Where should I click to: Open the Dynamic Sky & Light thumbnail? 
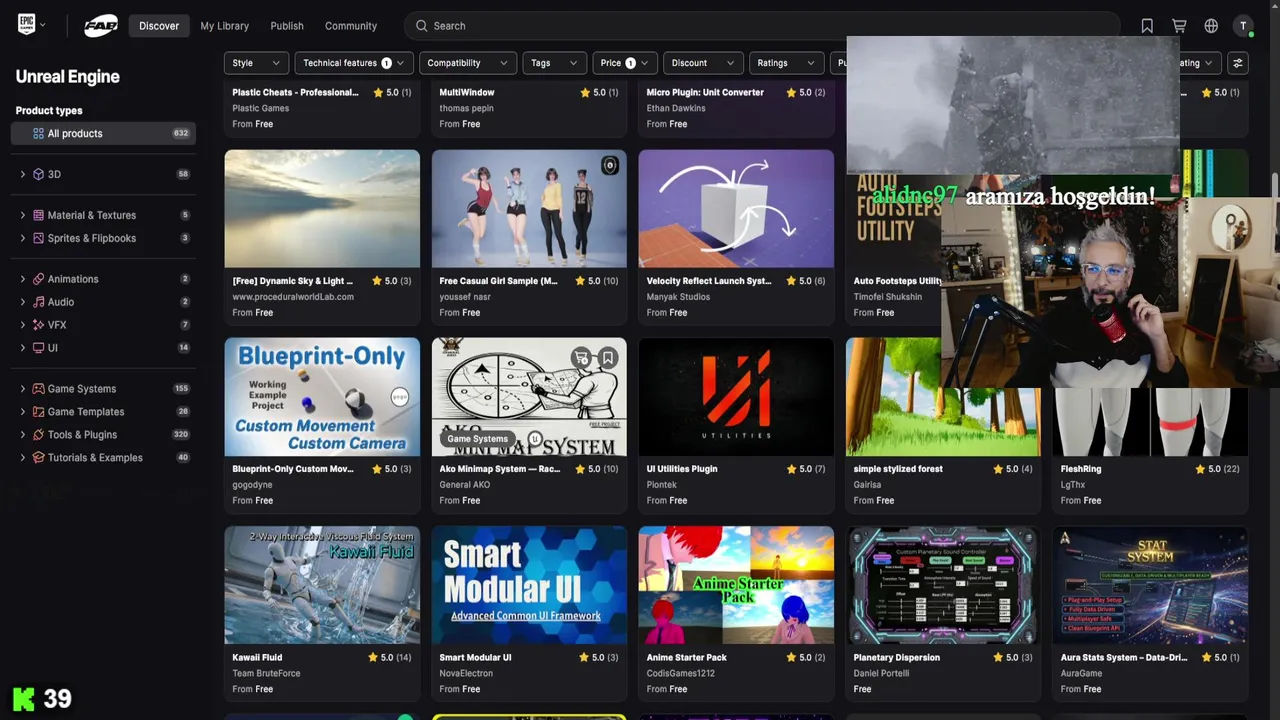coord(322,209)
